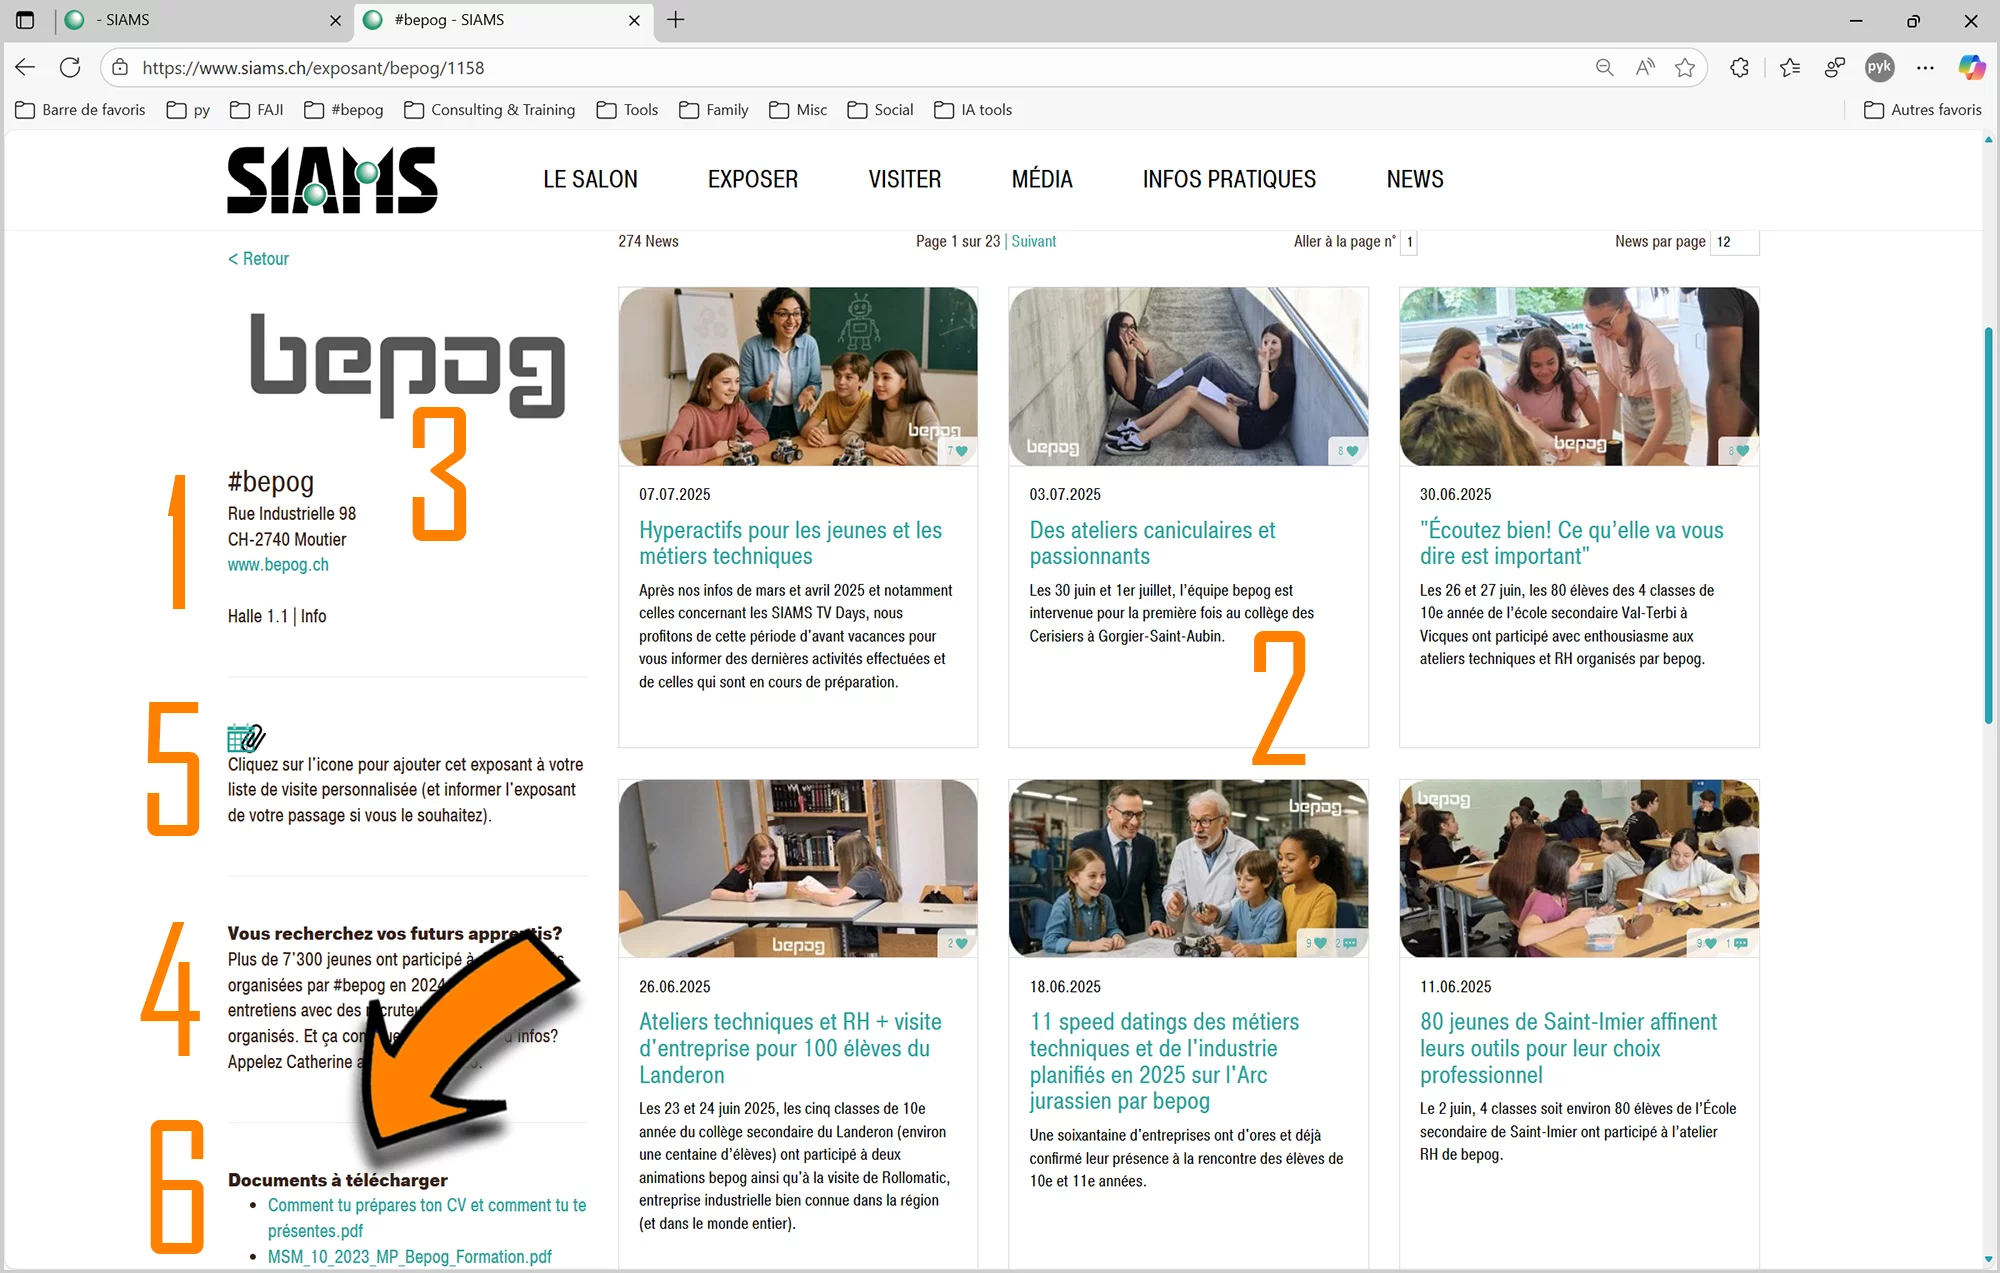Open the LE SALON menu
Image resolution: width=2000 pixels, height=1273 pixels.
(590, 179)
